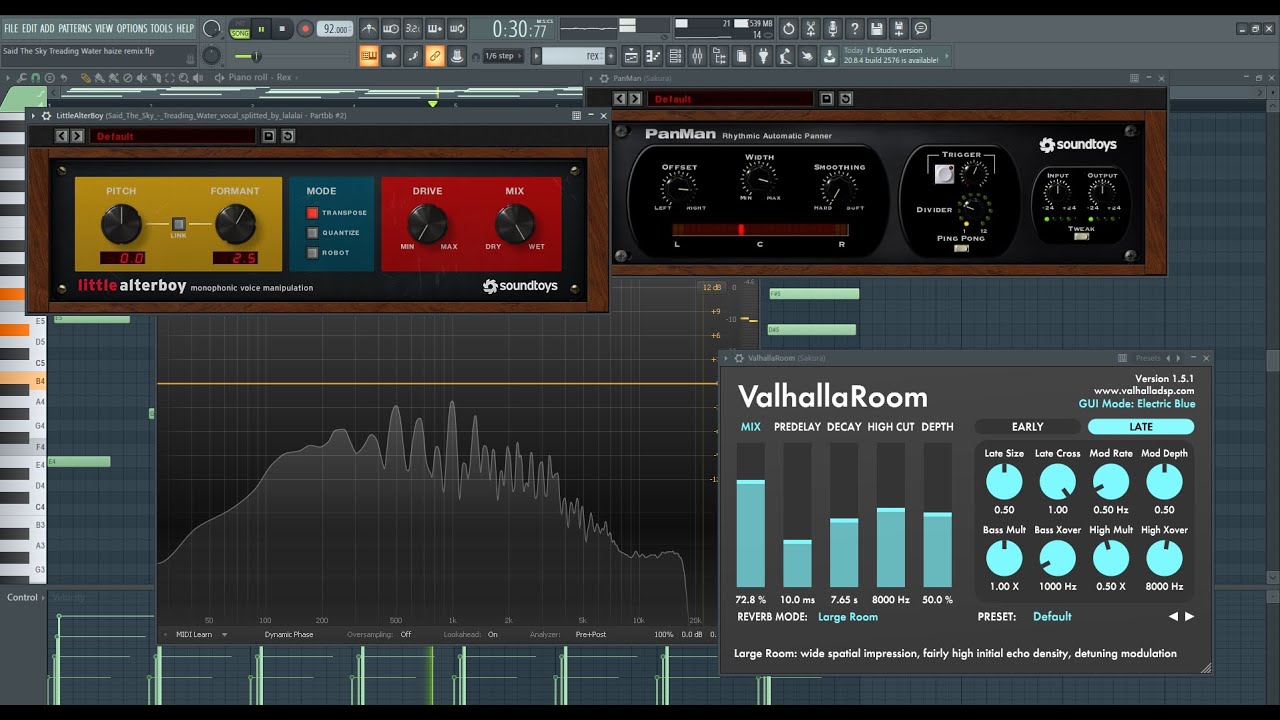Click the undo history circular arrow icon
Image resolution: width=1280 pixels, height=720 pixels.
tap(789, 29)
